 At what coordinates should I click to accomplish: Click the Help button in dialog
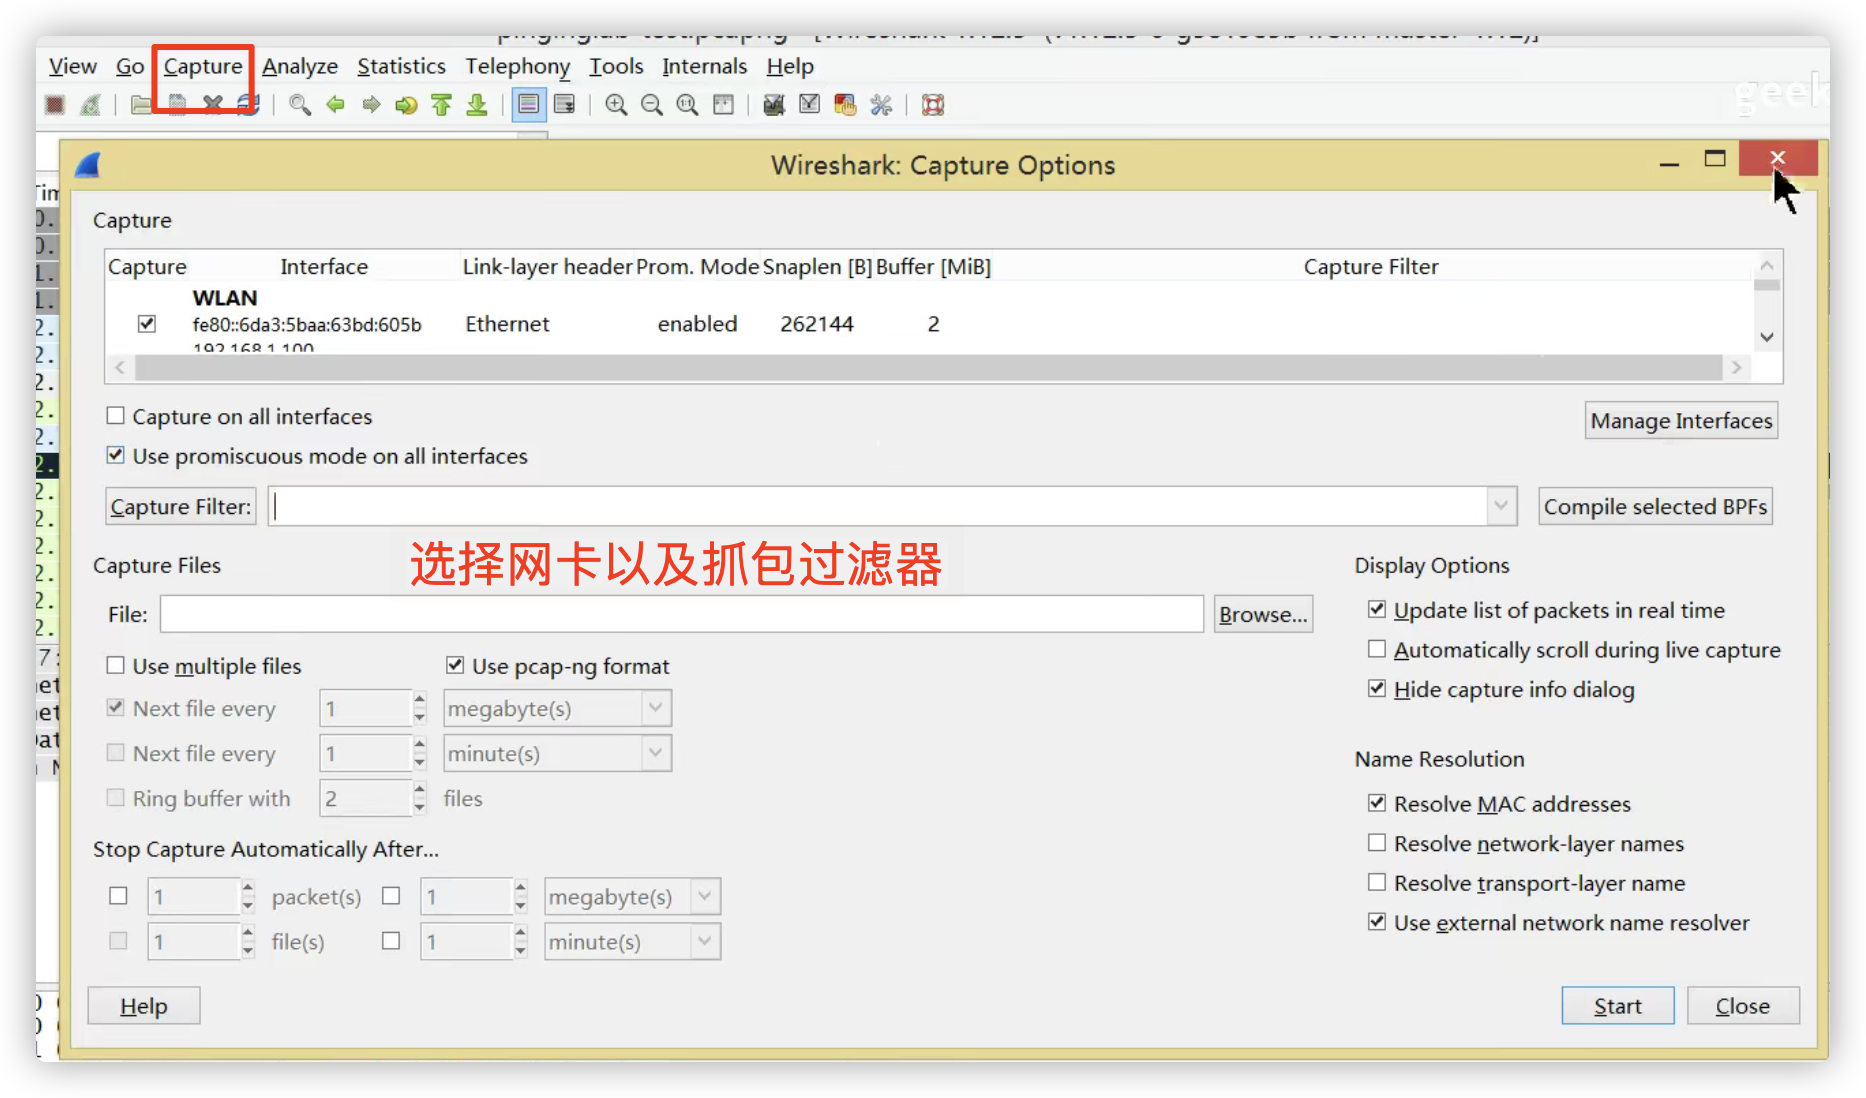(143, 1006)
